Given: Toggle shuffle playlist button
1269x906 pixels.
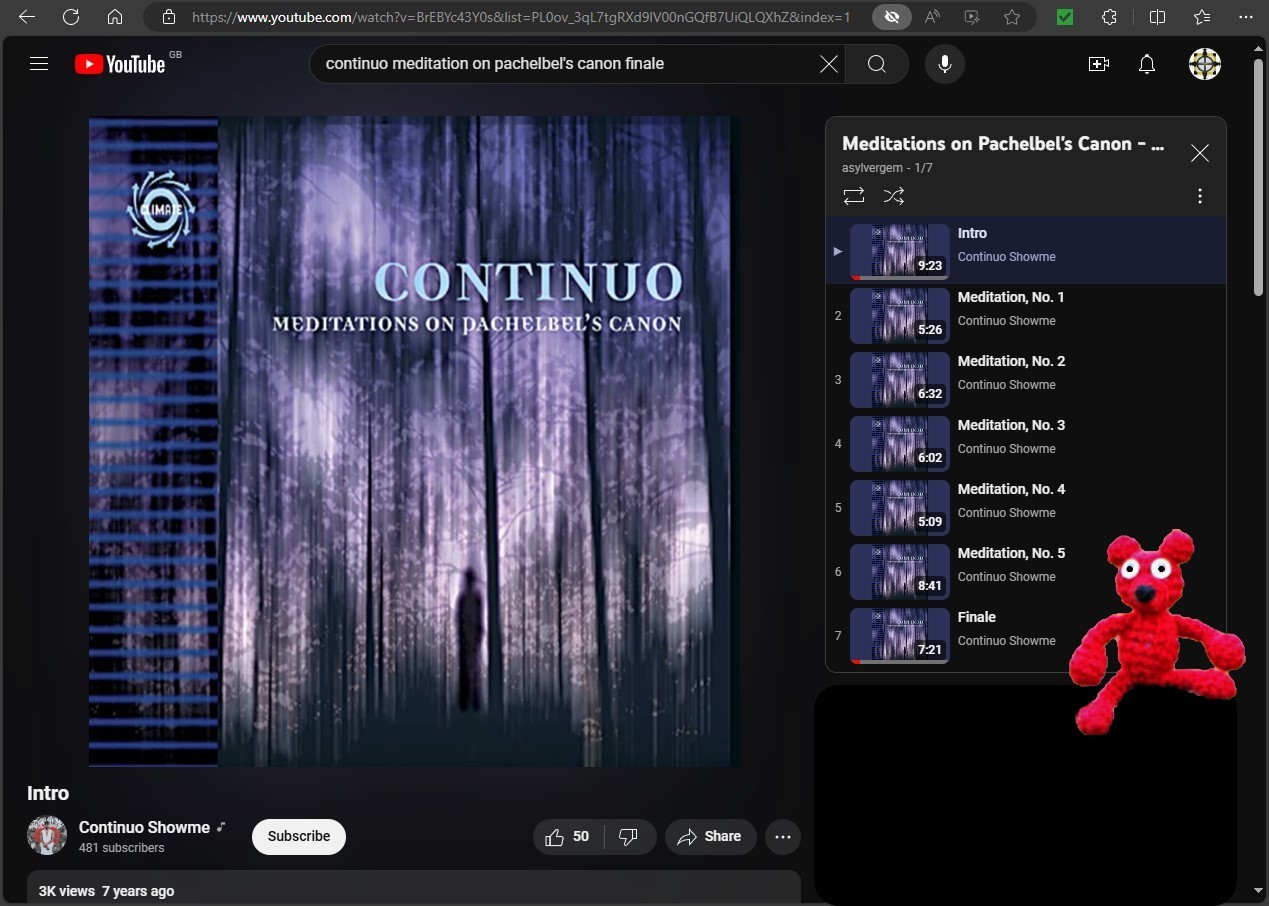Looking at the screenshot, I should click(x=894, y=196).
